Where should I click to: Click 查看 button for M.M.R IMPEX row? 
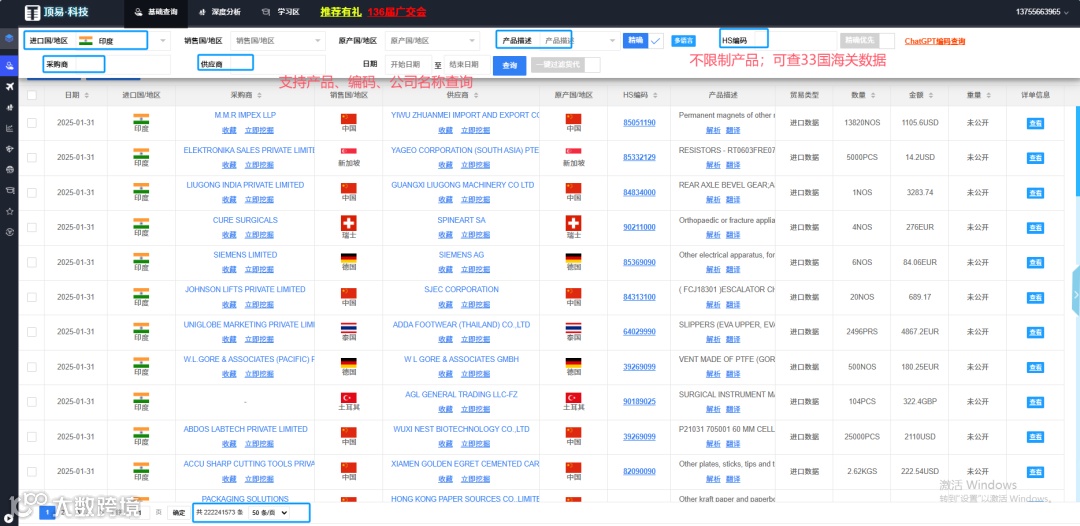[1035, 123]
